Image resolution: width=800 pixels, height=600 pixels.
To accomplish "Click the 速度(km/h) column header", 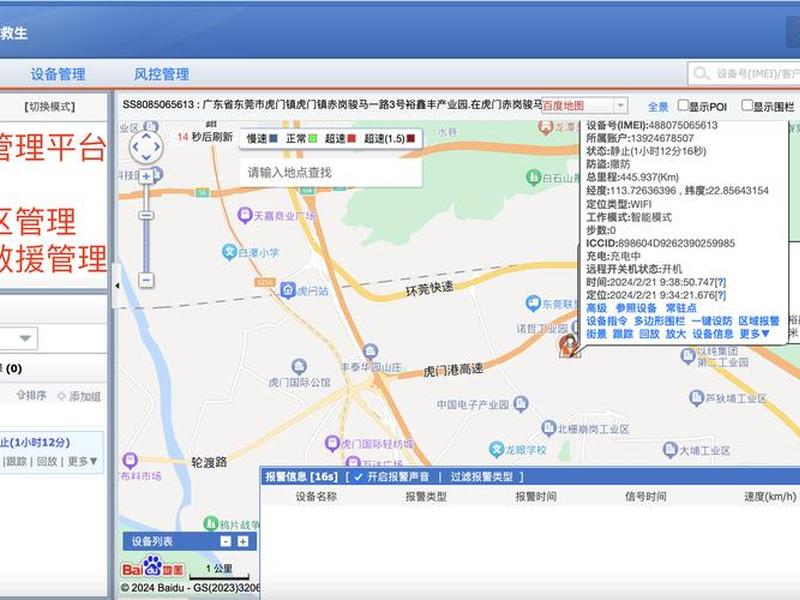I will [x=770, y=496].
